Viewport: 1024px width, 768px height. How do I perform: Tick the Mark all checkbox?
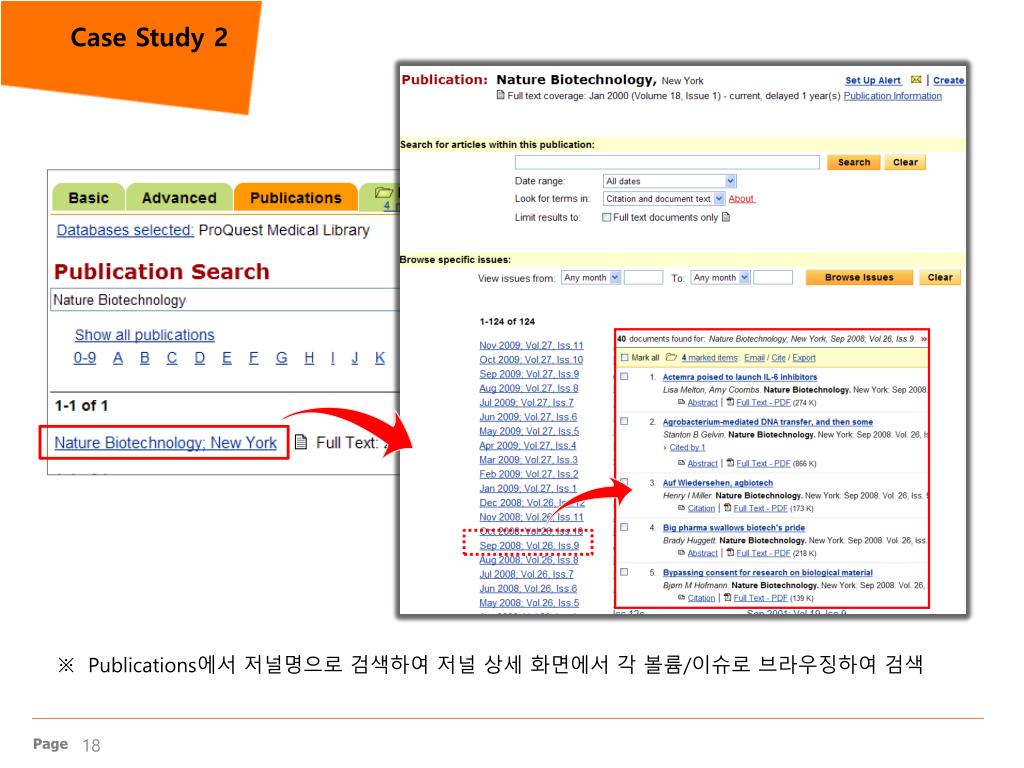click(x=624, y=358)
